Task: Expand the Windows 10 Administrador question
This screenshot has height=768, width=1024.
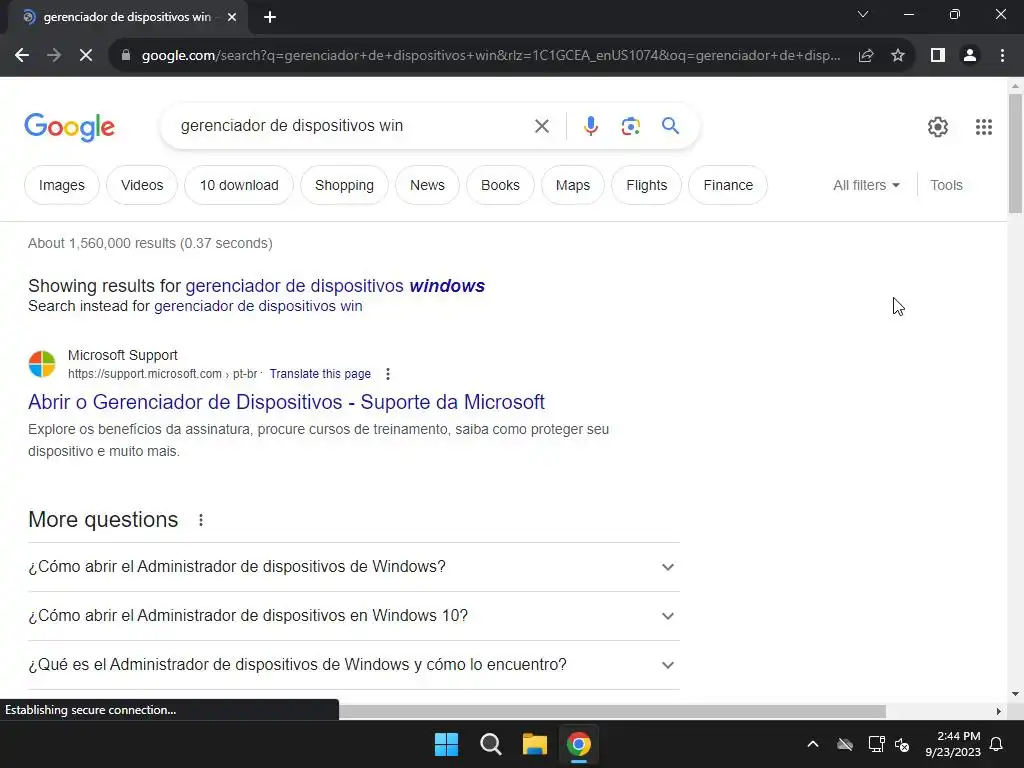Action: click(354, 616)
